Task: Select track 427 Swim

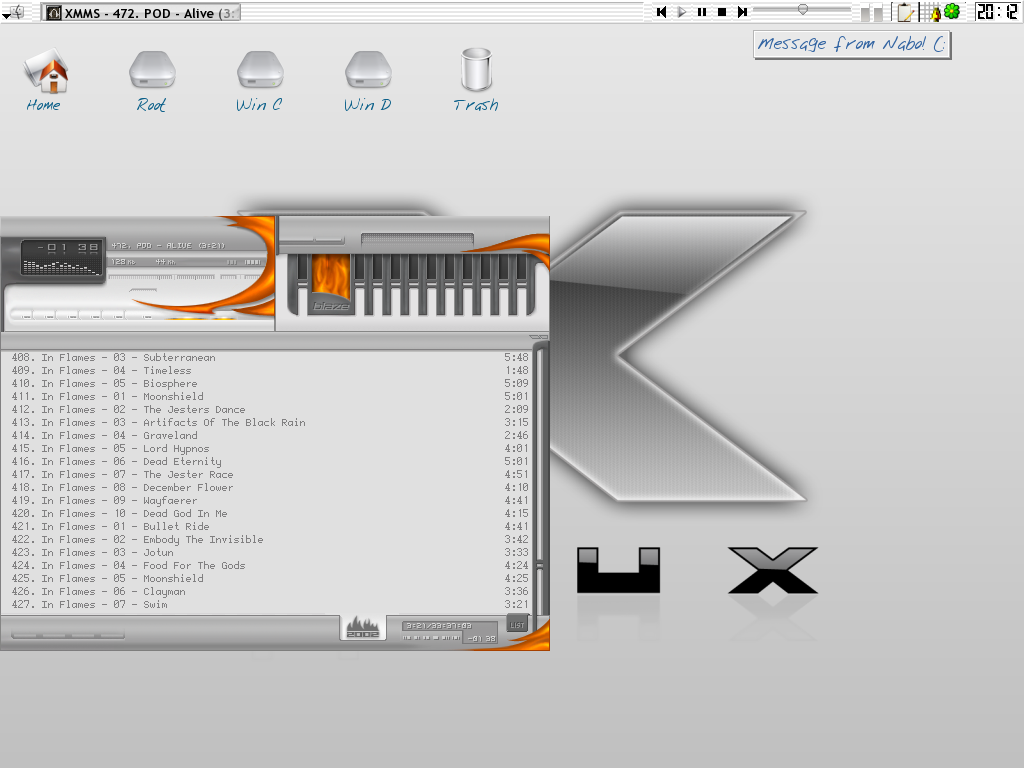Action: 270,605
